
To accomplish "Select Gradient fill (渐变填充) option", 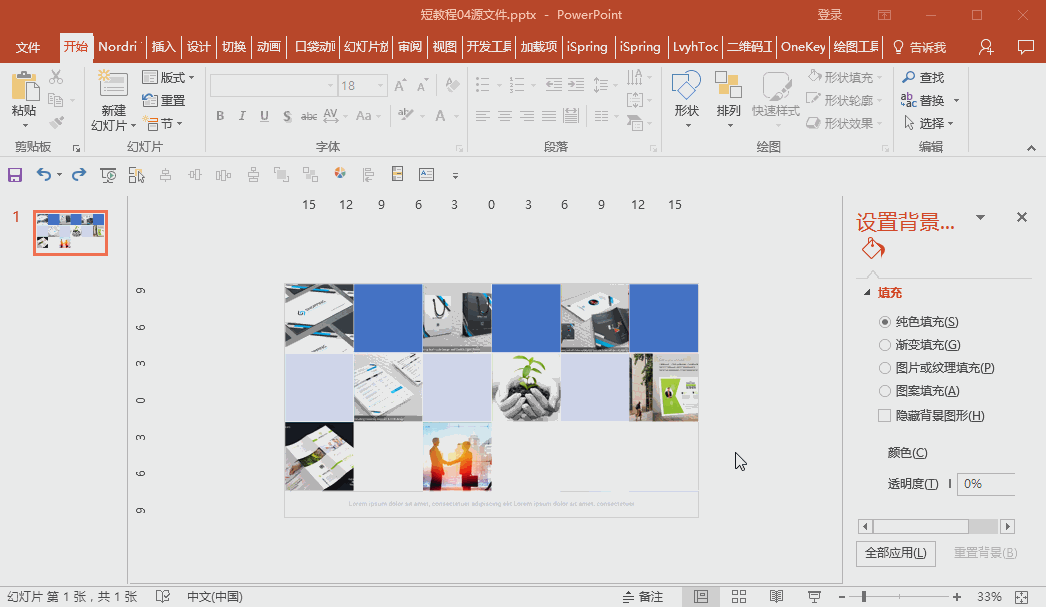I will click(x=919, y=345).
